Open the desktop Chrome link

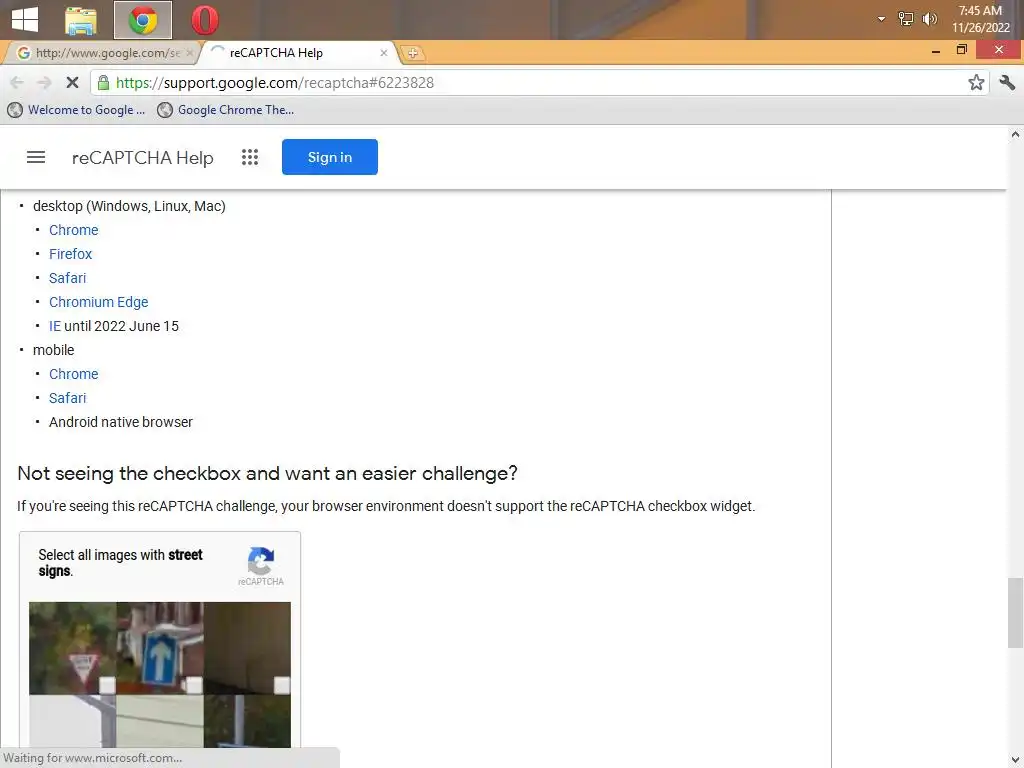tap(73, 230)
